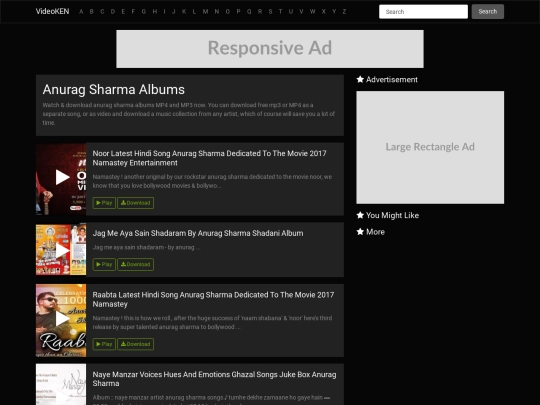Select the Anurag Sharma Albums heading
Image resolution: width=540 pixels, height=405 pixels.
(114, 90)
